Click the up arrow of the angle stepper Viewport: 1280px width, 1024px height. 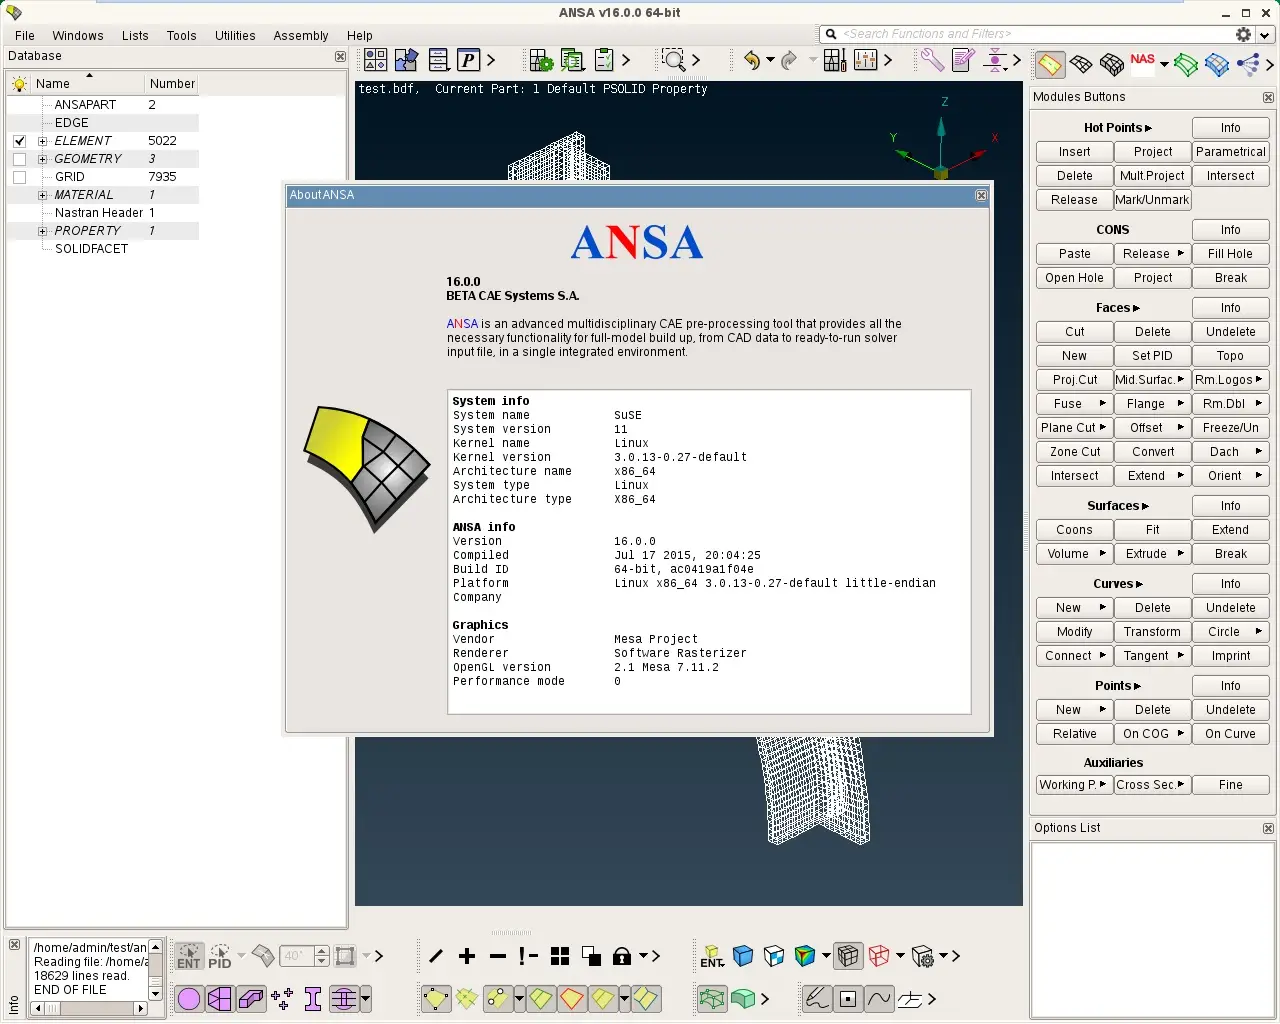click(322, 950)
